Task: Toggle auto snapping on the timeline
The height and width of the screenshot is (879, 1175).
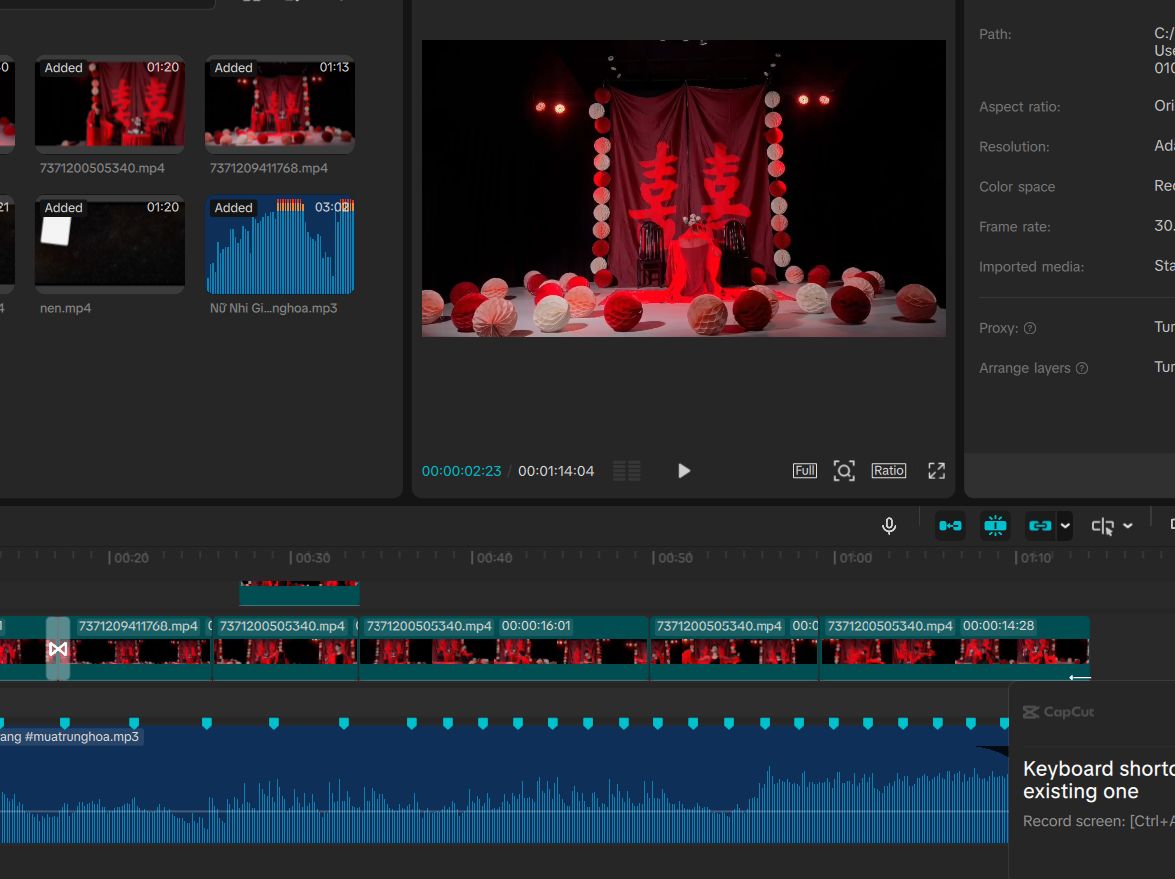Action: coord(995,526)
